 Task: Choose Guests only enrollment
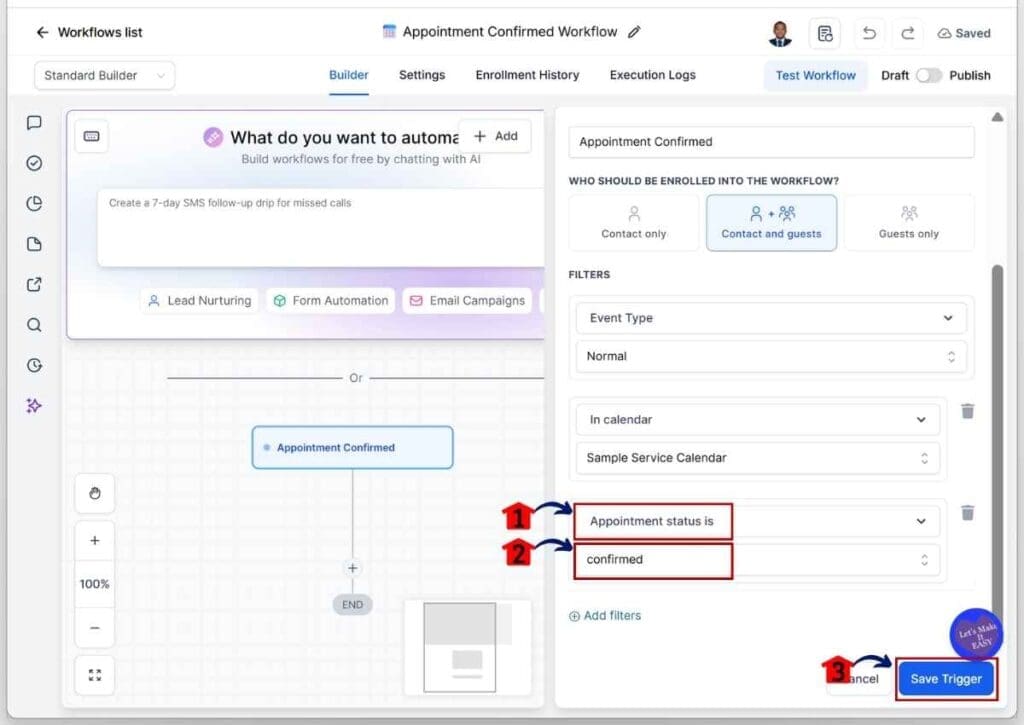pos(908,223)
